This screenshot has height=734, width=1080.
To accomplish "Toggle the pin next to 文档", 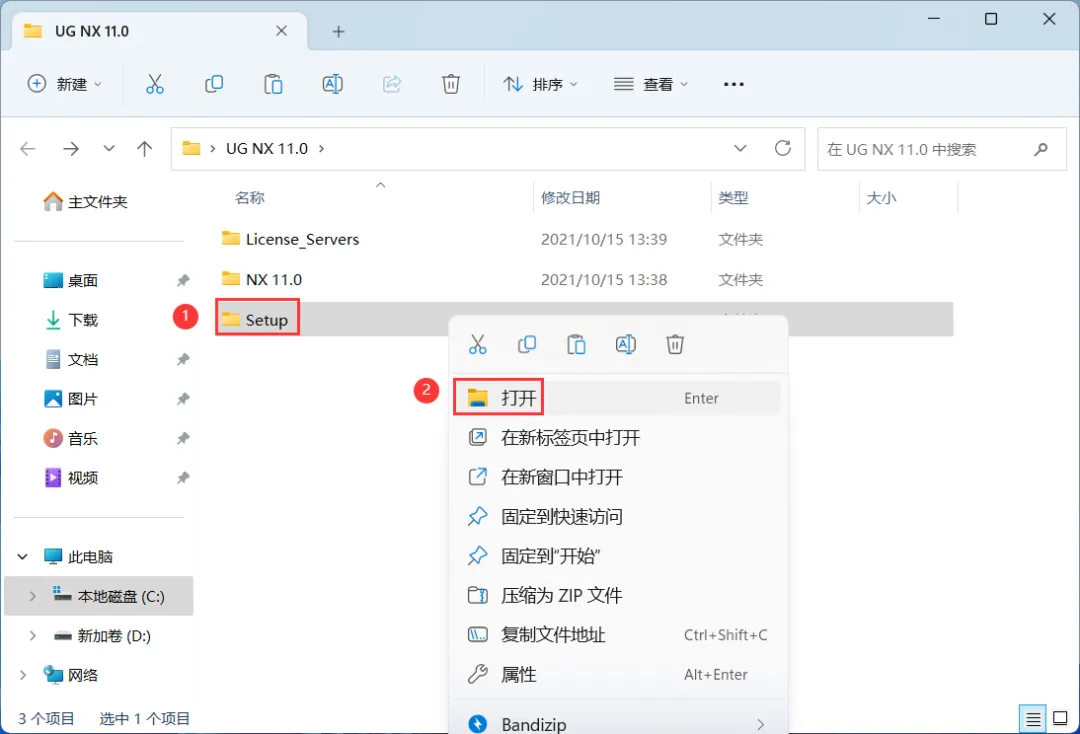I will pos(183,359).
